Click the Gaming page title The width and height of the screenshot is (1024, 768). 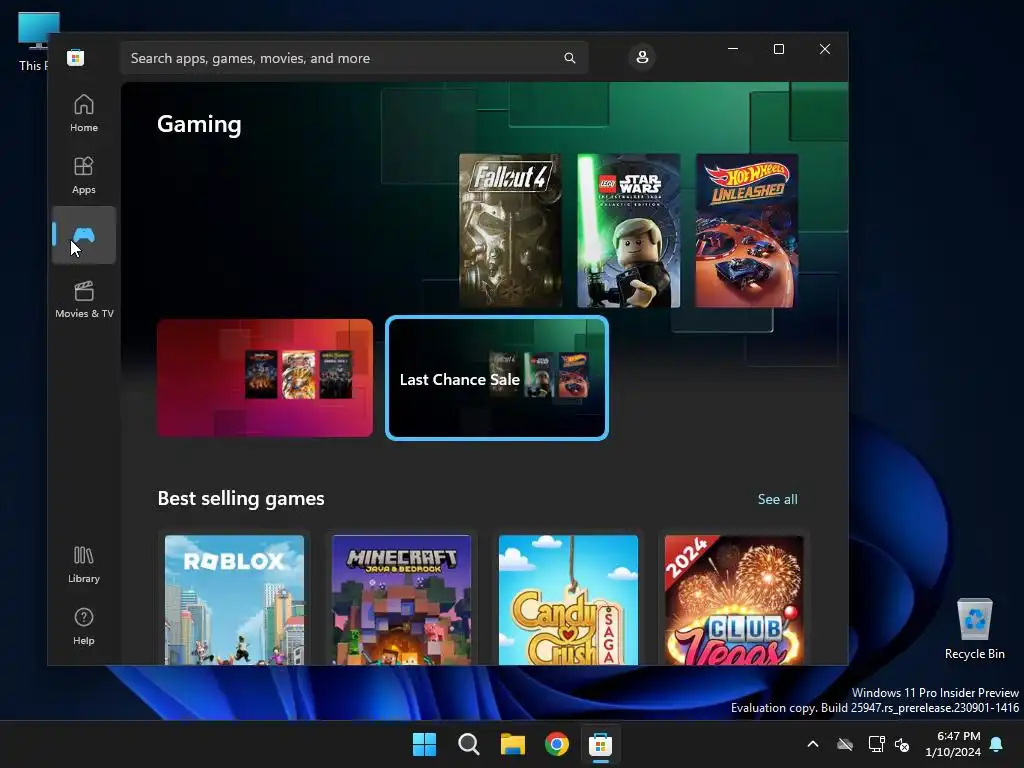[x=199, y=124]
